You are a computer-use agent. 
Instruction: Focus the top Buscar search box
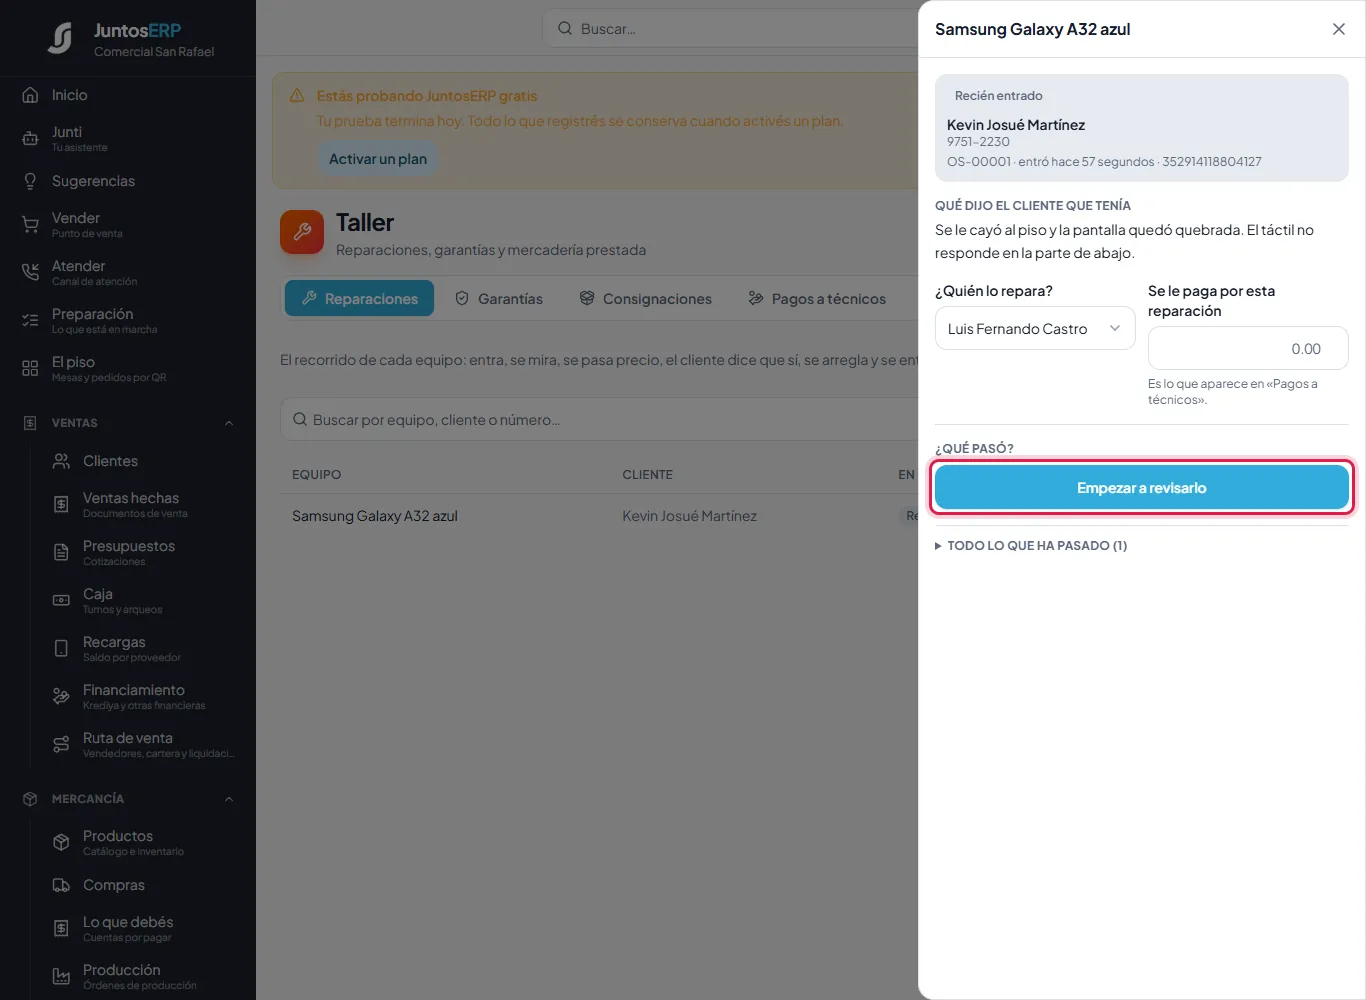[730, 28]
